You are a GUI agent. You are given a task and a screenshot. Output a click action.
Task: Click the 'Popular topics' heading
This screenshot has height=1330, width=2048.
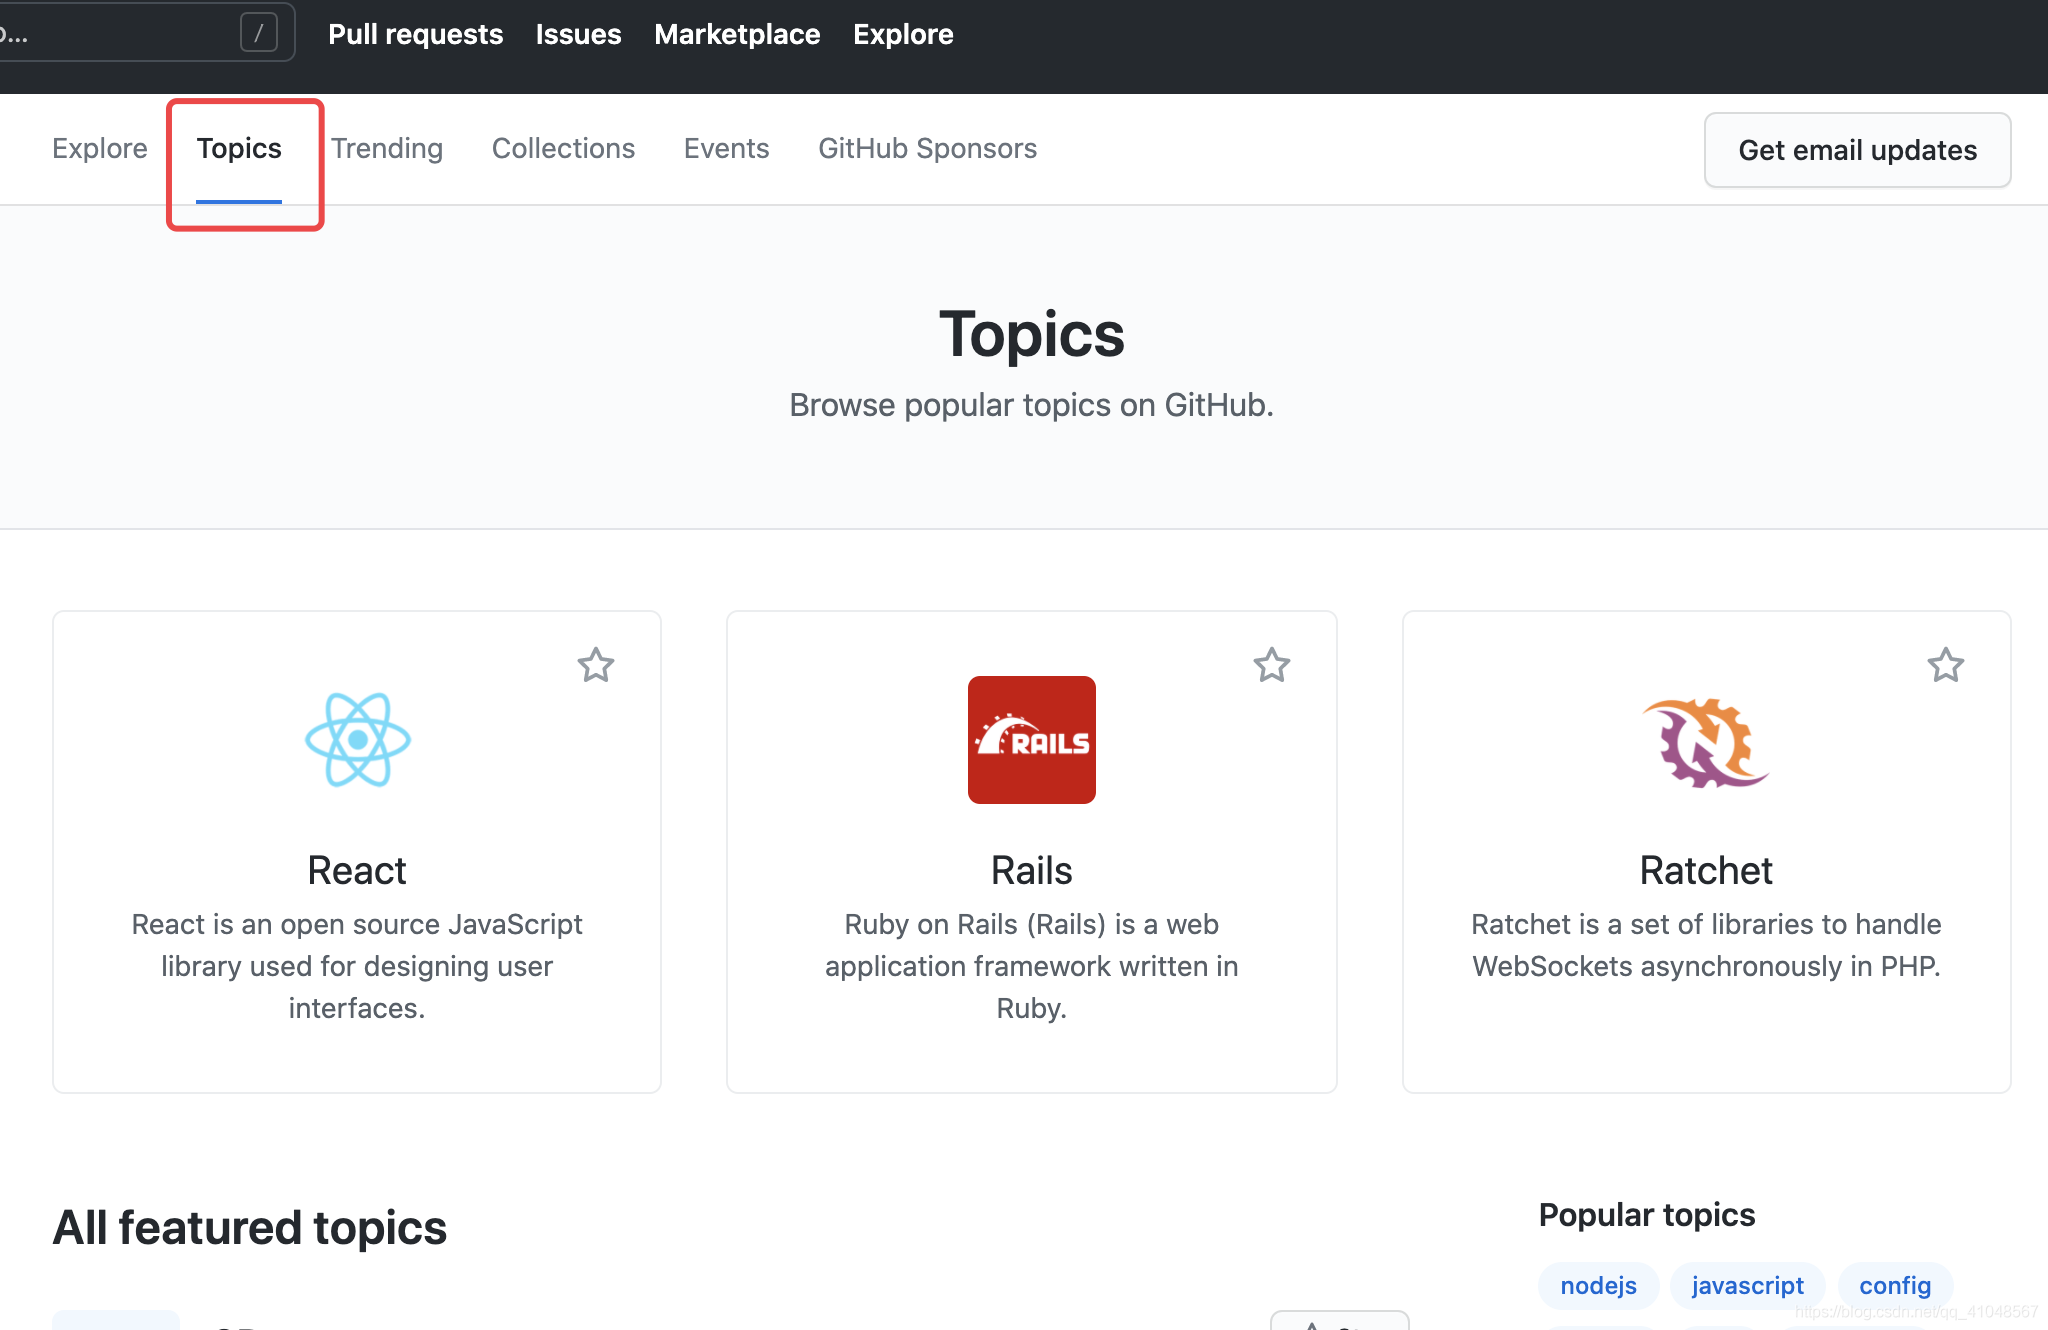[x=1647, y=1214]
